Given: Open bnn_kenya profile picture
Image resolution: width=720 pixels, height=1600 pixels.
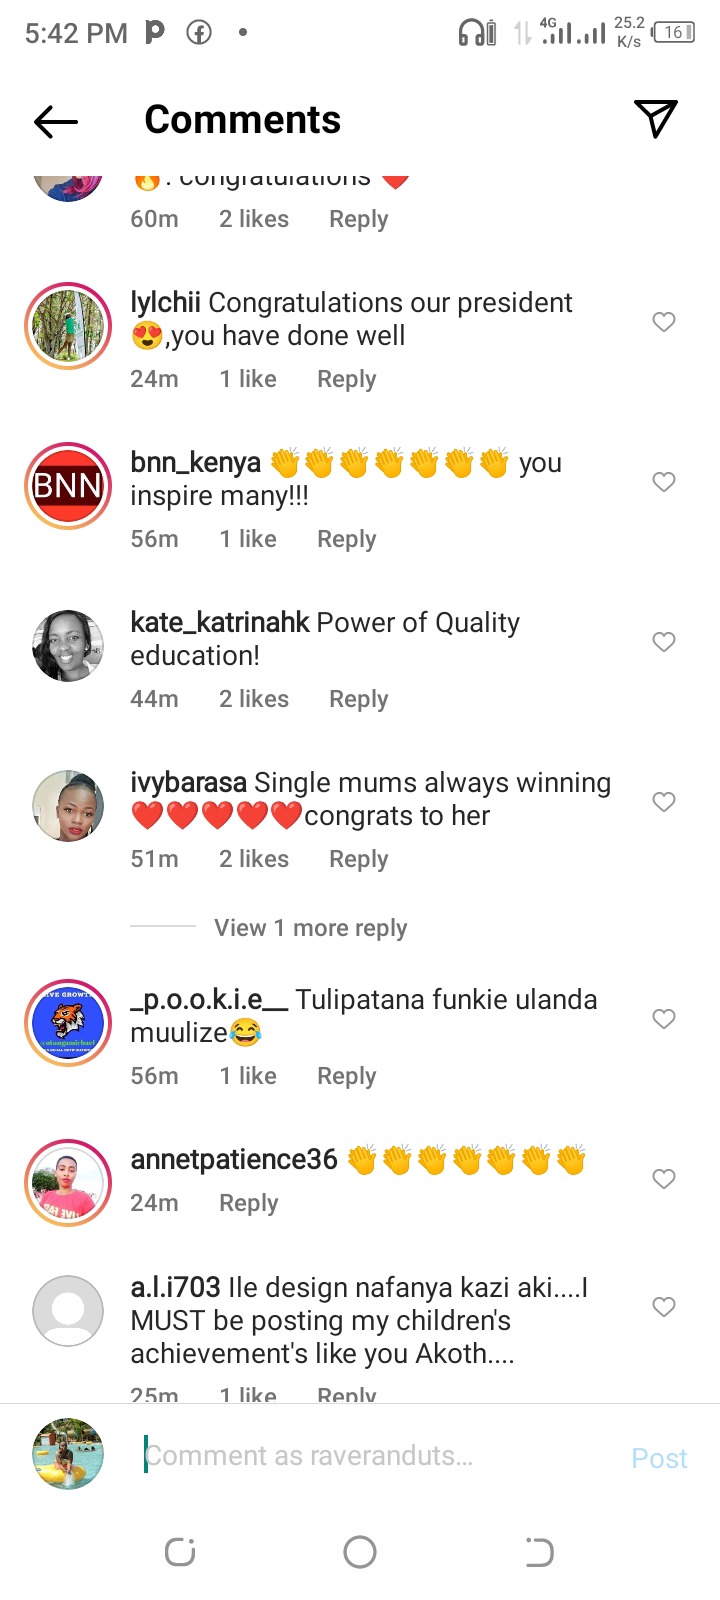Looking at the screenshot, I should coord(68,486).
